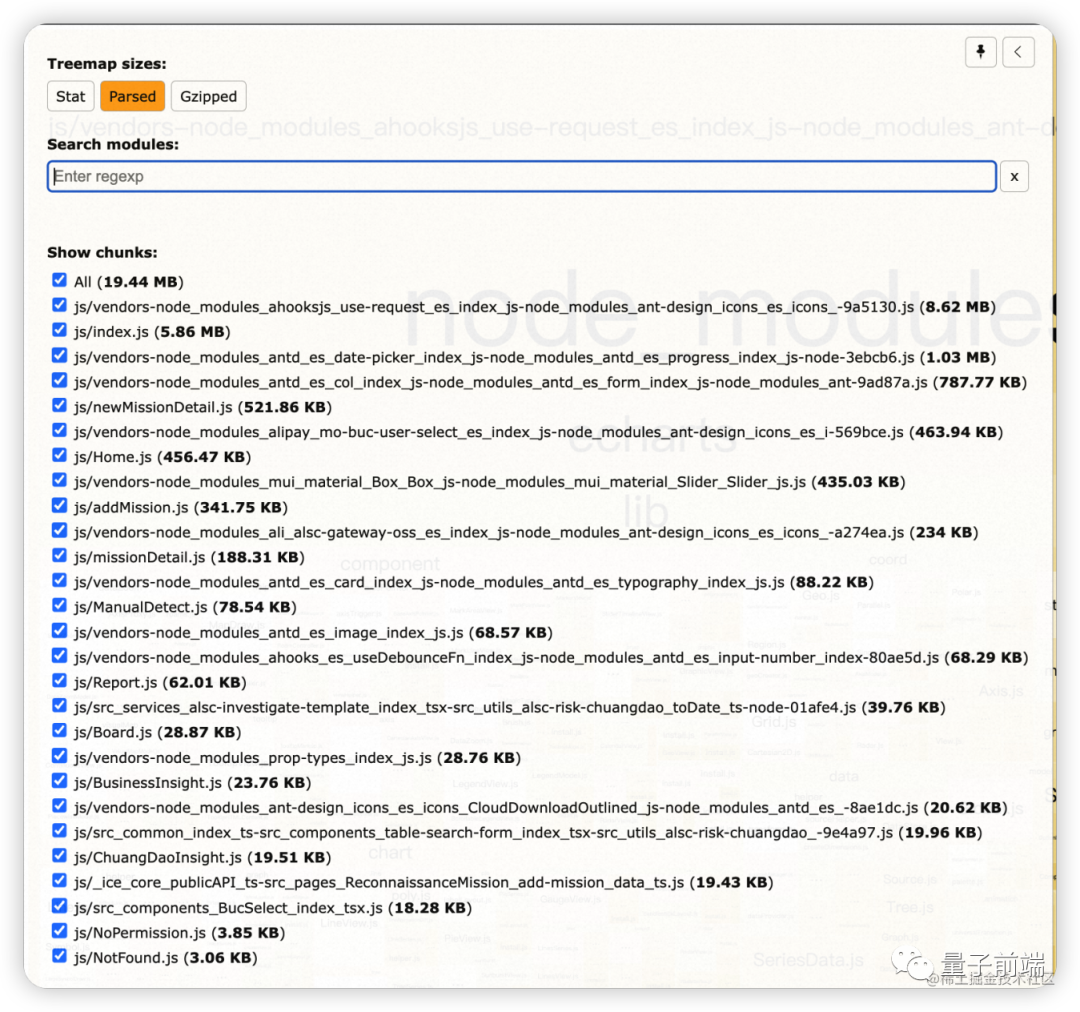This screenshot has width=1080, height=1012.
Task: Uncheck js/newMissionDetail.js chunk
Action: click(60, 405)
